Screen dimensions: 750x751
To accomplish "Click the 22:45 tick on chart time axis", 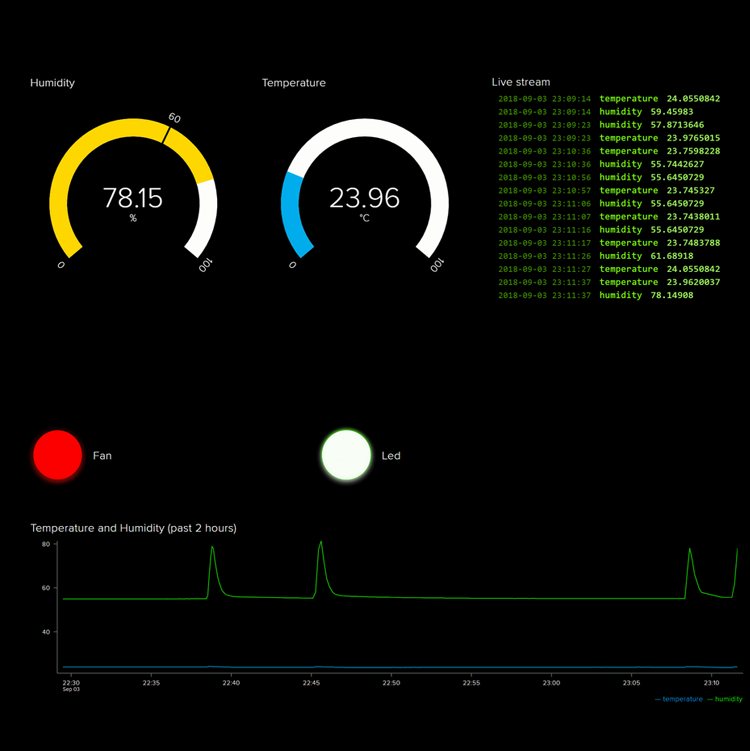I will [x=311, y=684].
